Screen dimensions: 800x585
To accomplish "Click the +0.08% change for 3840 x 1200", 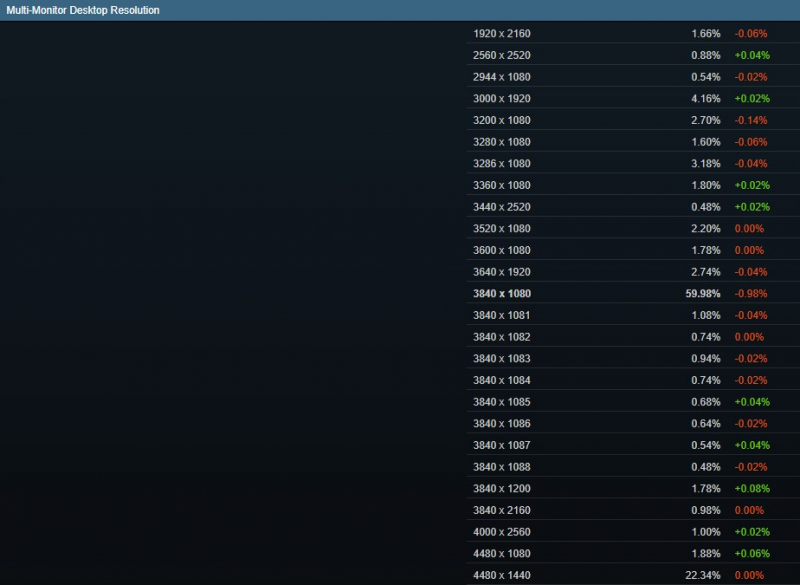I will coord(752,489).
